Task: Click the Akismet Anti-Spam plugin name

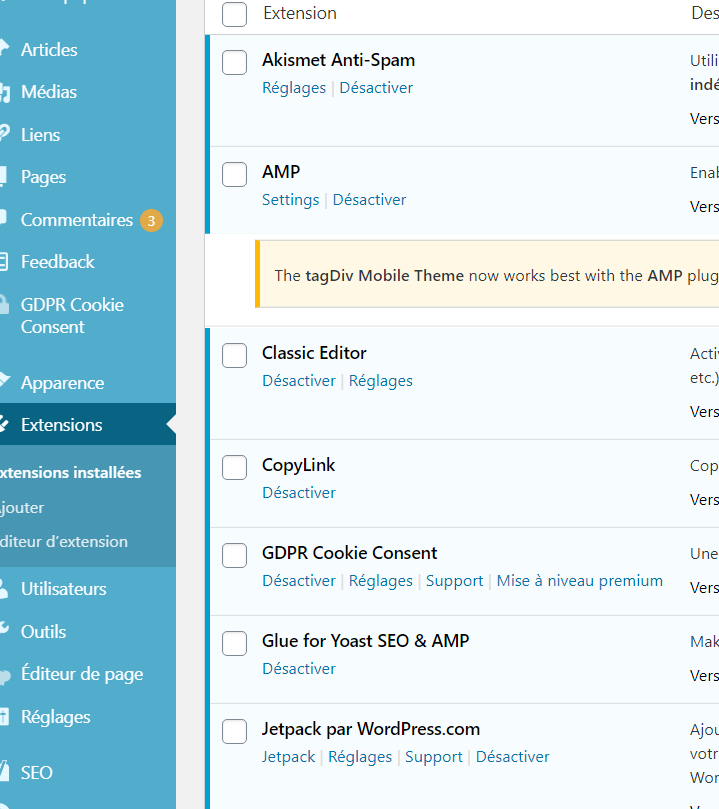Action: 338,60
